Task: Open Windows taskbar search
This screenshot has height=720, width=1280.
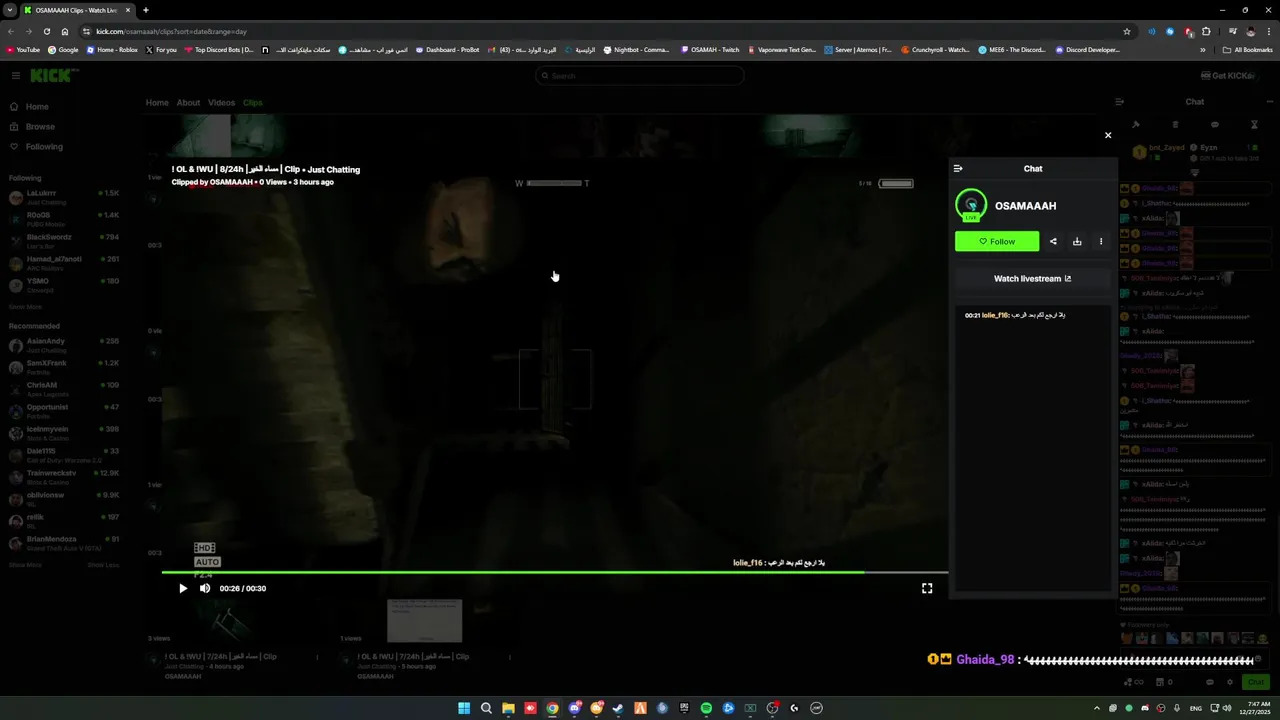Action: [x=486, y=708]
